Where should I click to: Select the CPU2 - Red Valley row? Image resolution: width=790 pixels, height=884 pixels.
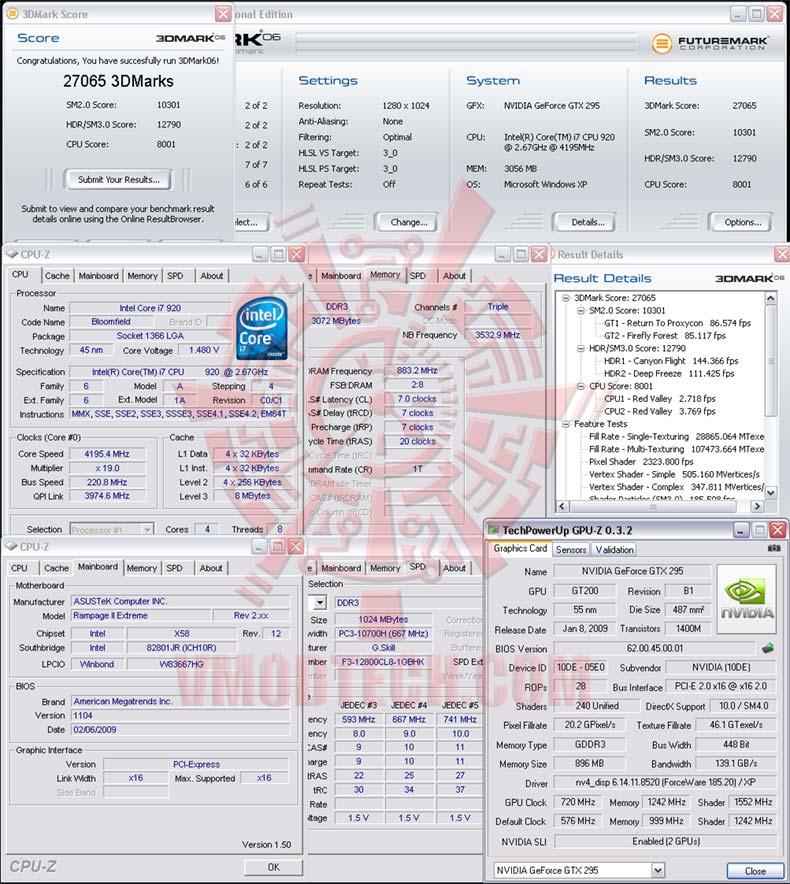660,411
